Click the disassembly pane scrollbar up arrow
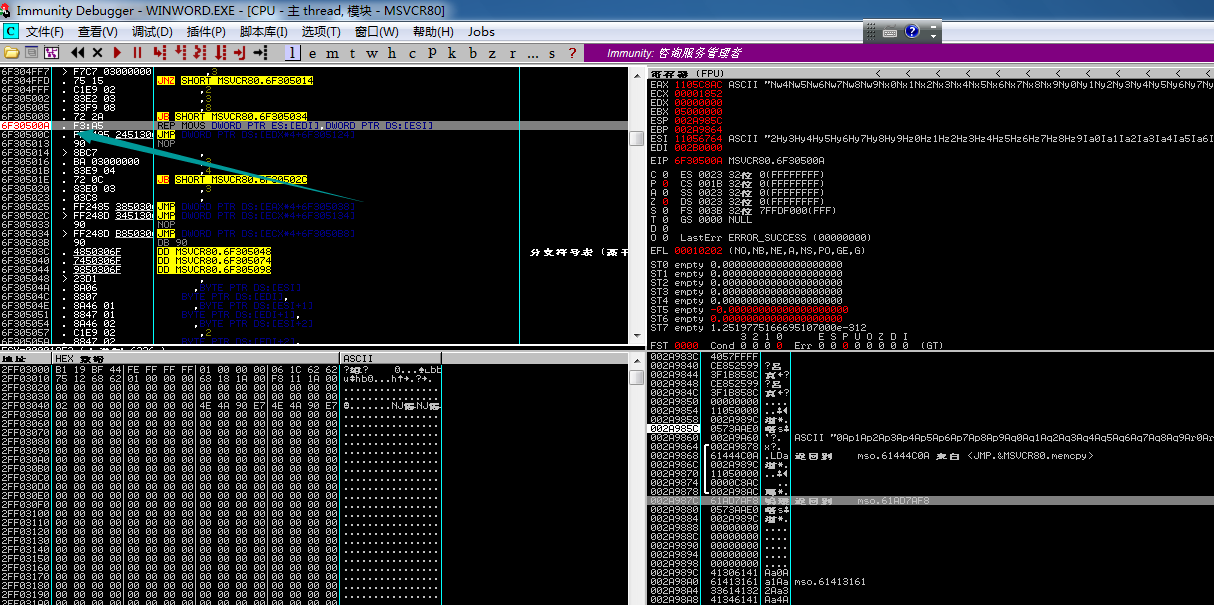The width and height of the screenshot is (1214, 605). pyautogui.click(x=636, y=75)
